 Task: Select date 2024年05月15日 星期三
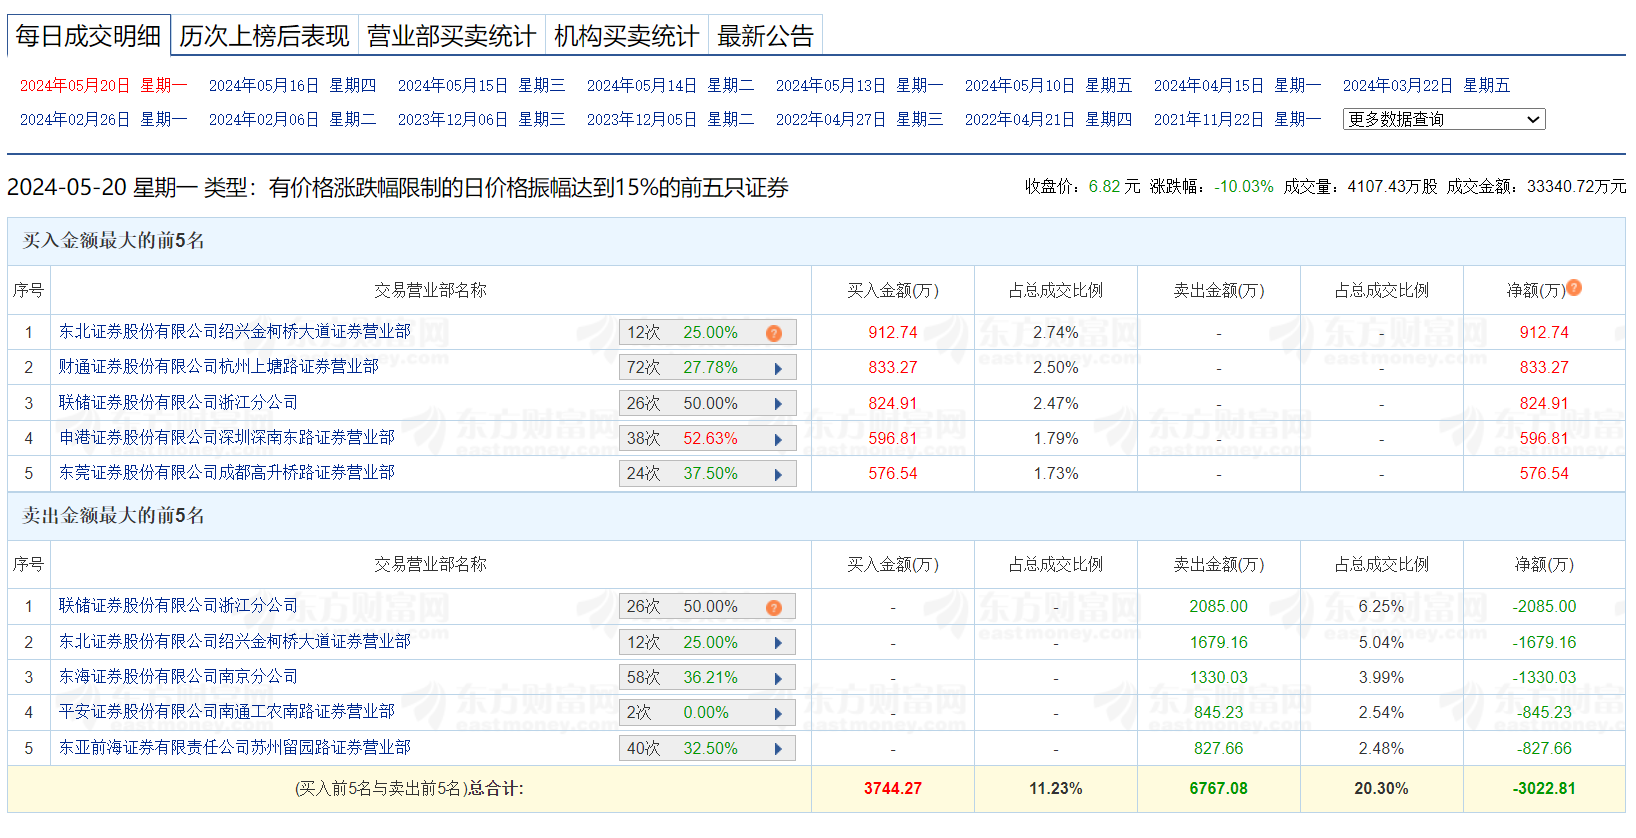coord(481,86)
